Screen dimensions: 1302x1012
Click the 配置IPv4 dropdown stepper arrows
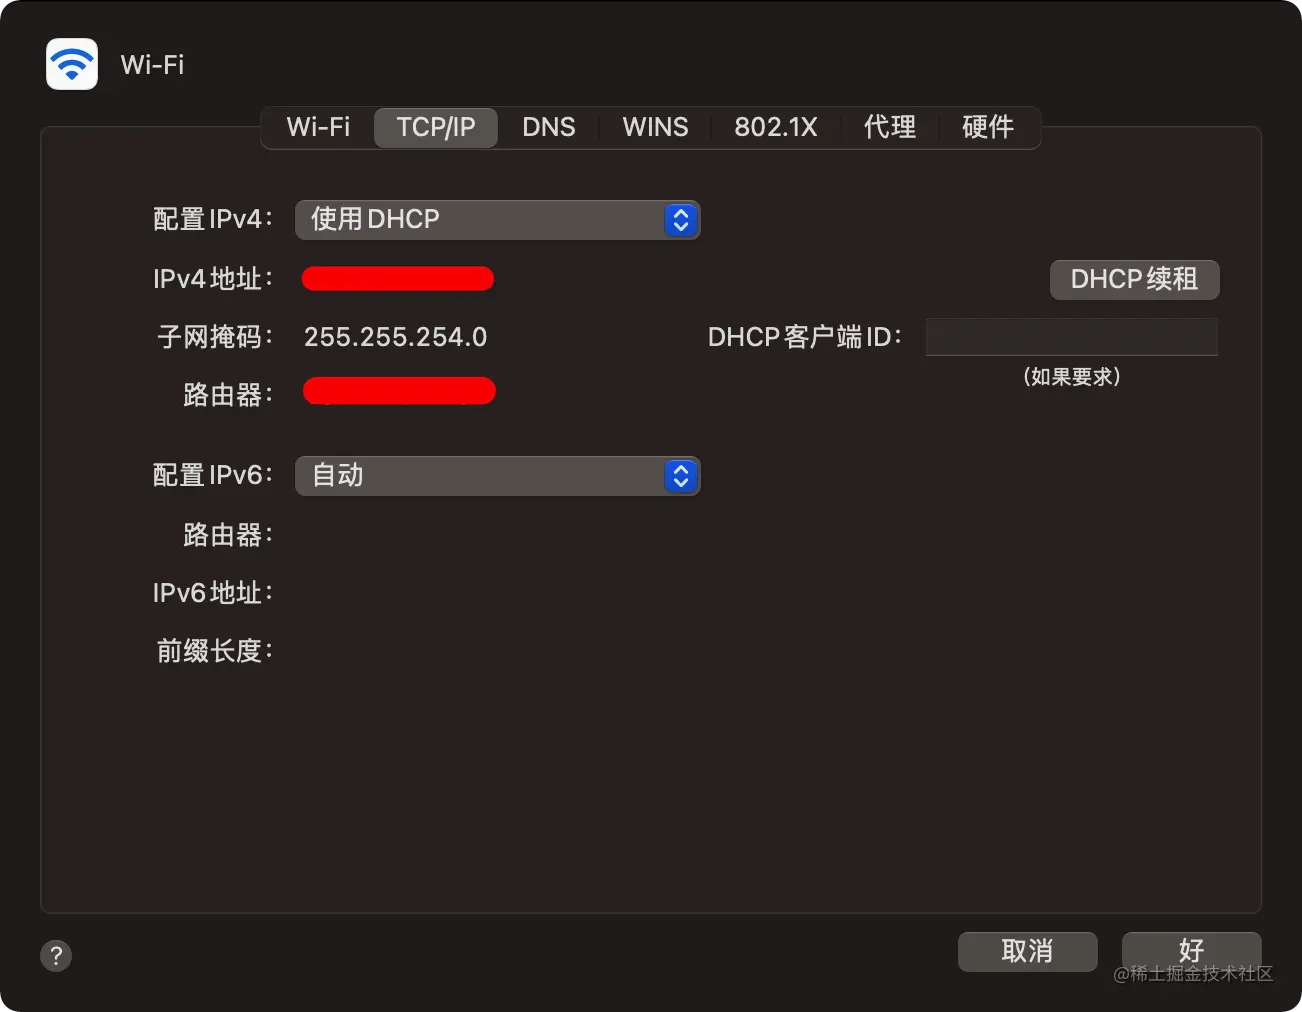pos(681,220)
